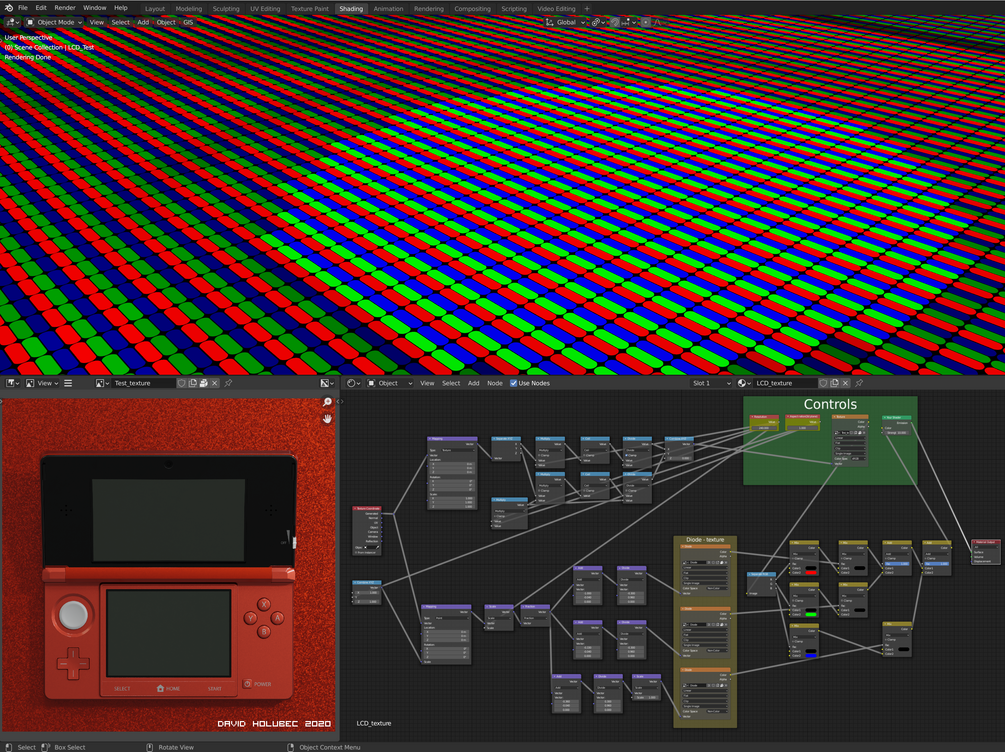This screenshot has width=1005, height=752.
Task: Browse materials with the sphere icon
Action: [744, 383]
